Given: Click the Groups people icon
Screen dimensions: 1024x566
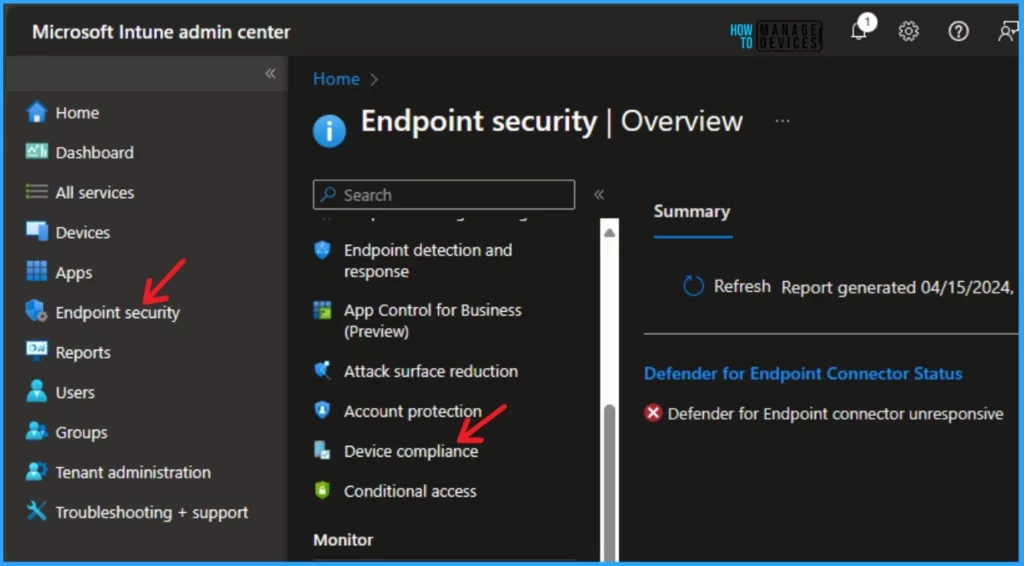Looking at the screenshot, I should pyautogui.click(x=37, y=431).
